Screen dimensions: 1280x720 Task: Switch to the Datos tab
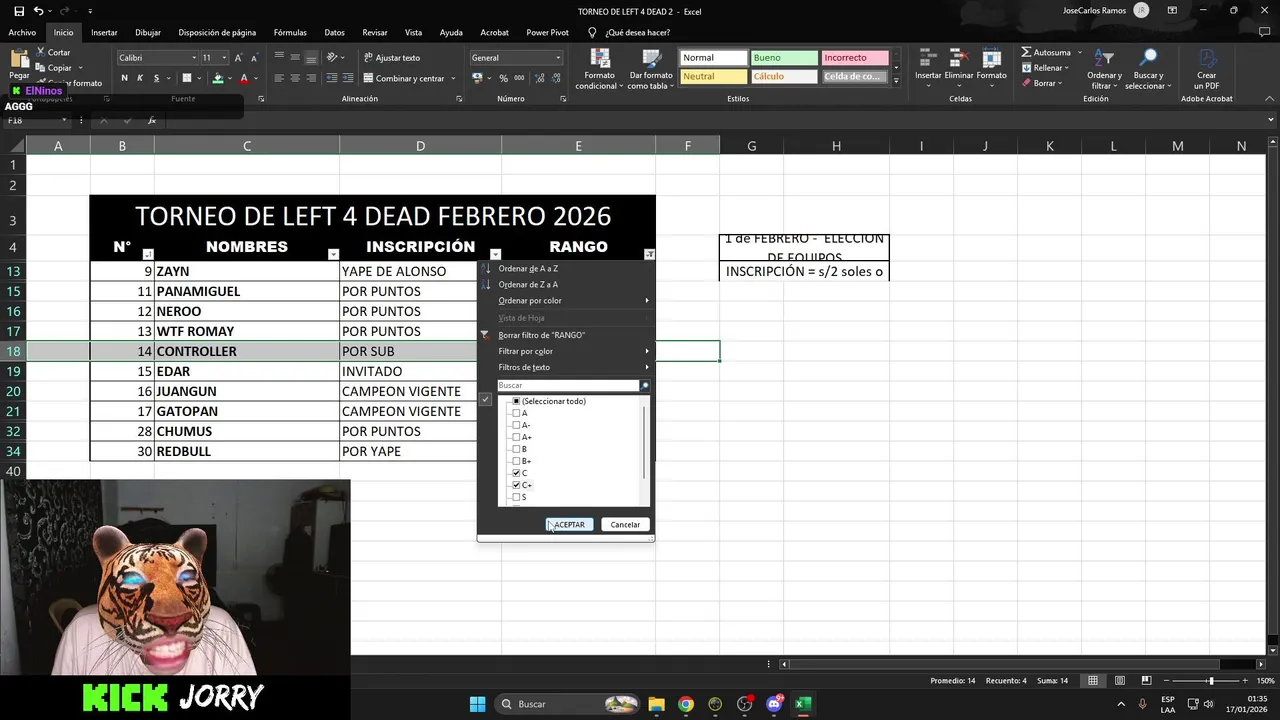(x=334, y=32)
